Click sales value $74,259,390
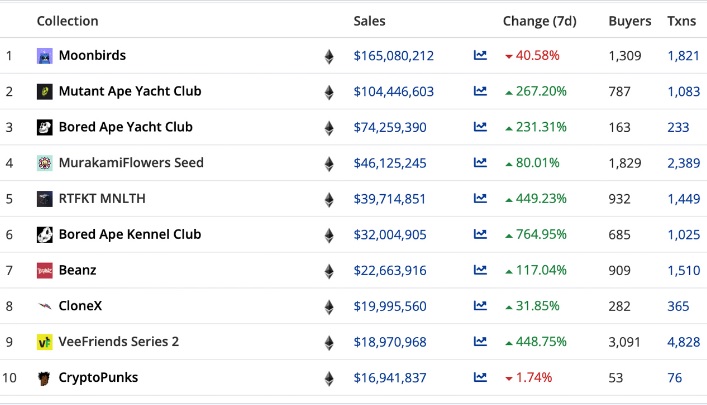Image resolution: width=707 pixels, height=405 pixels. click(x=390, y=128)
